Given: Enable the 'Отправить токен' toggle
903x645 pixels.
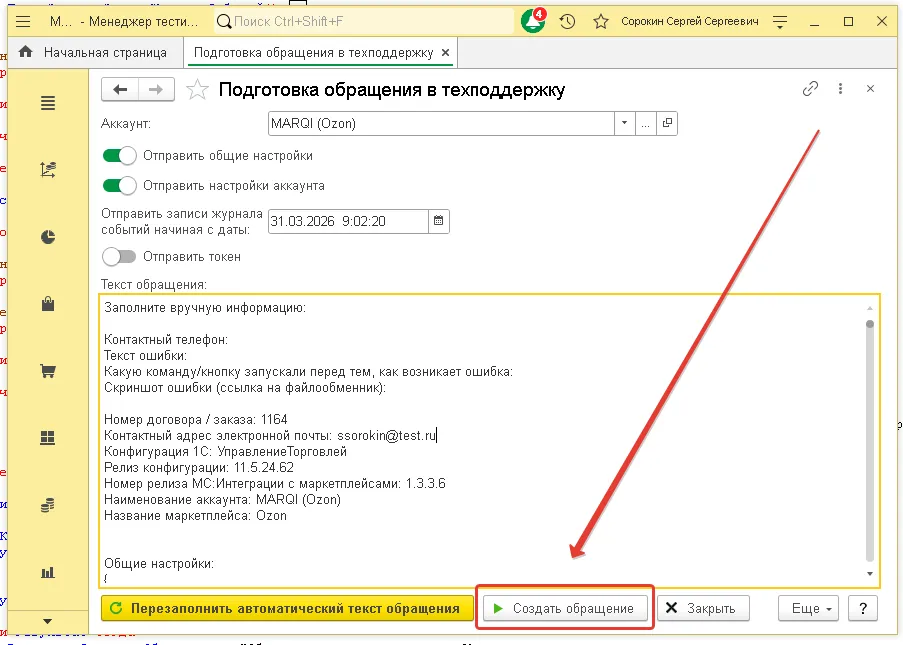Looking at the screenshot, I should 119,257.
